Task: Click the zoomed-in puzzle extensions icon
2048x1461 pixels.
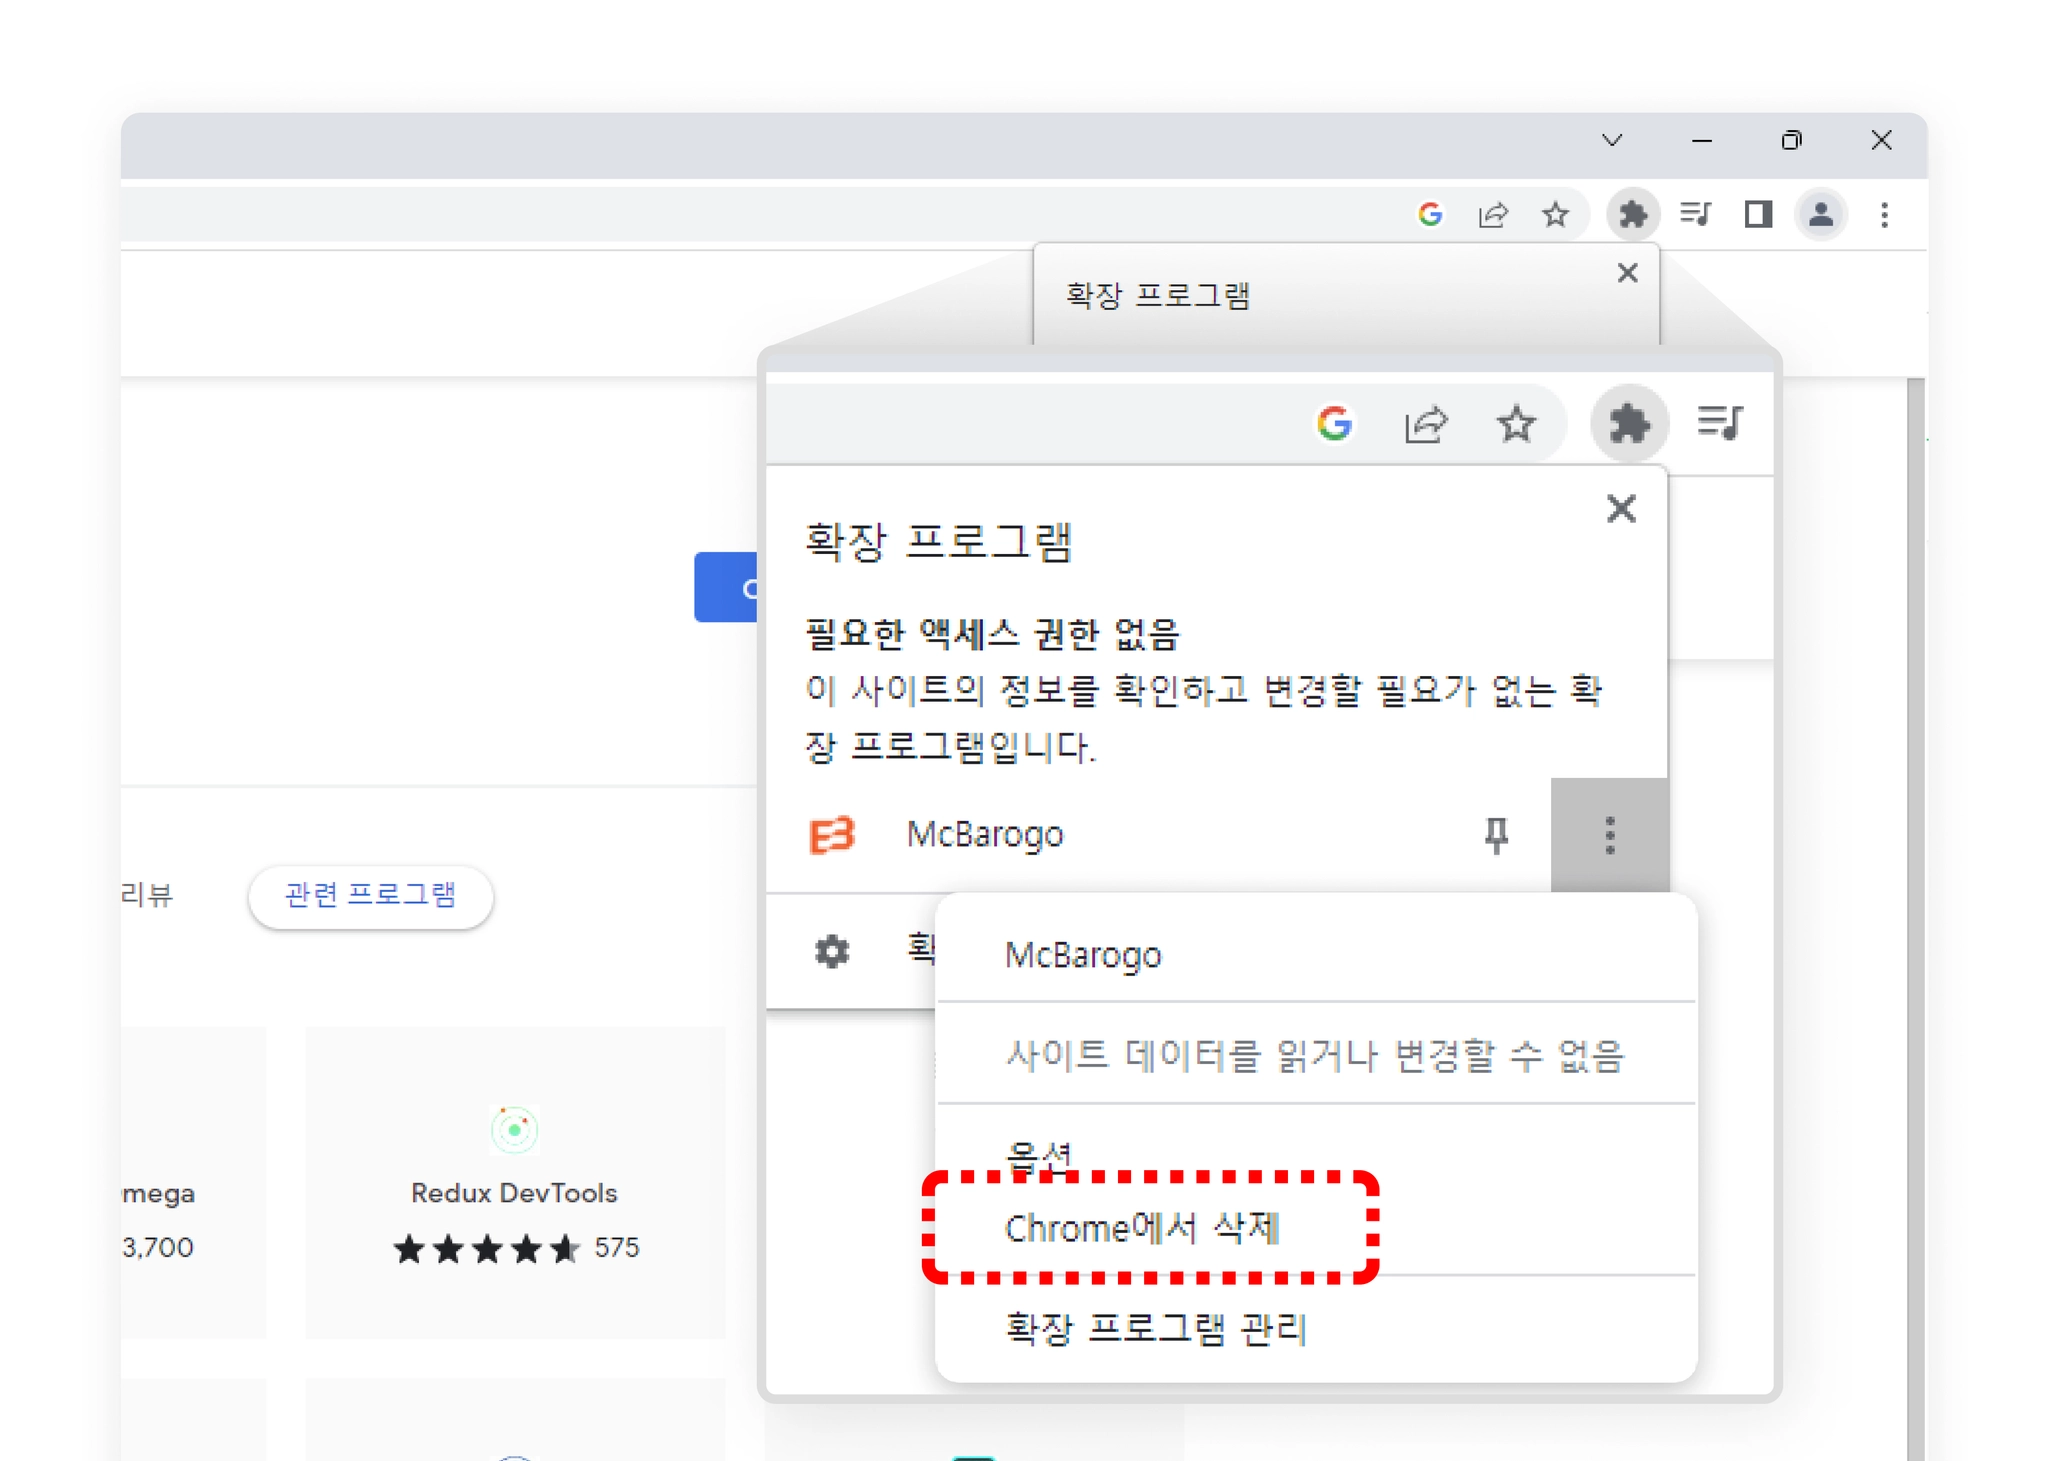Action: [1629, 424]
